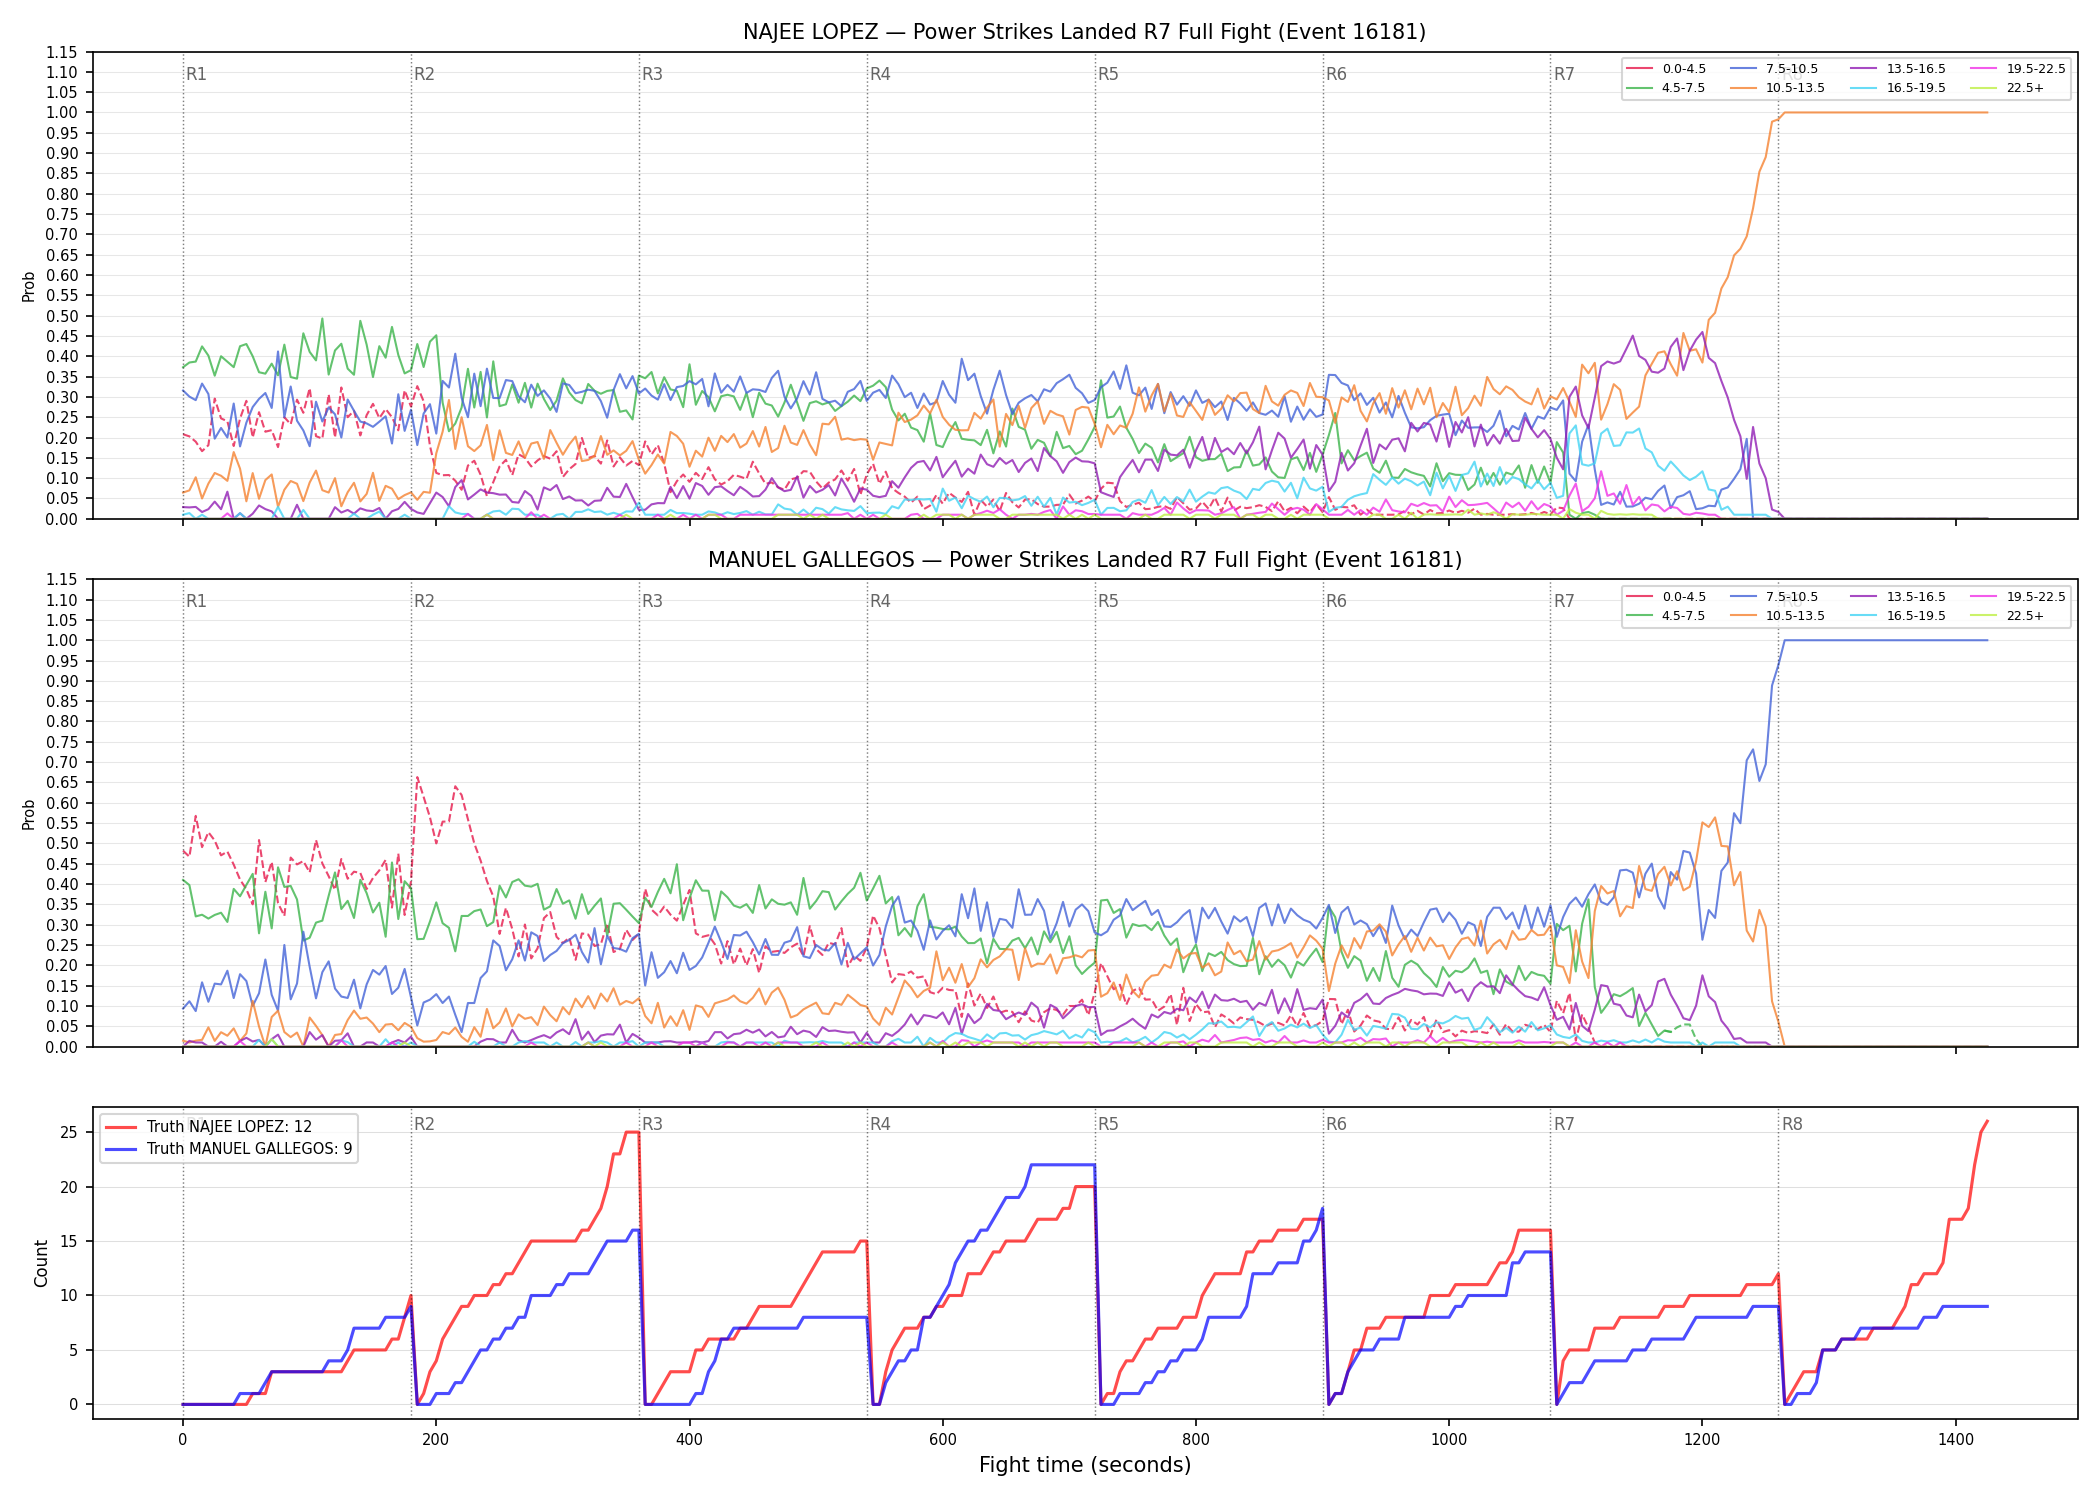Click the '20' tick label on Count axis
The image size is (2100, 1500).
[69, 1187]
